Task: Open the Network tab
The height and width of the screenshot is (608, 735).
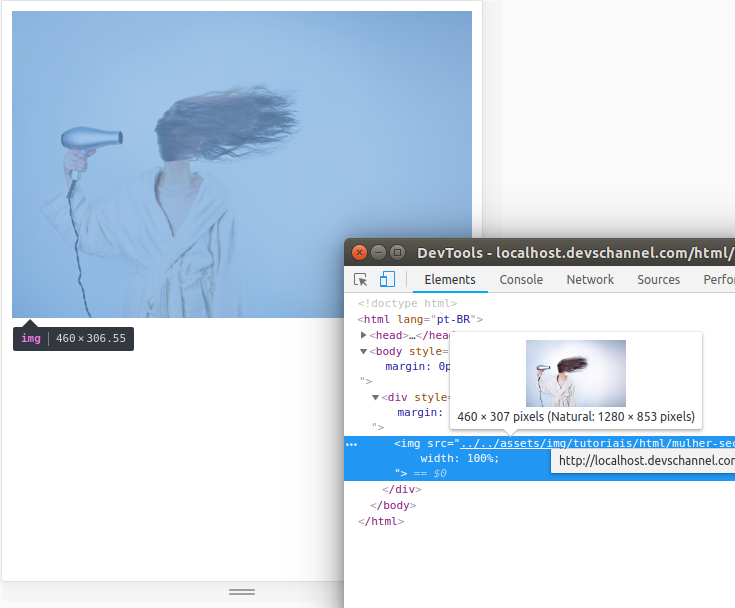Action: pos(590,280)
